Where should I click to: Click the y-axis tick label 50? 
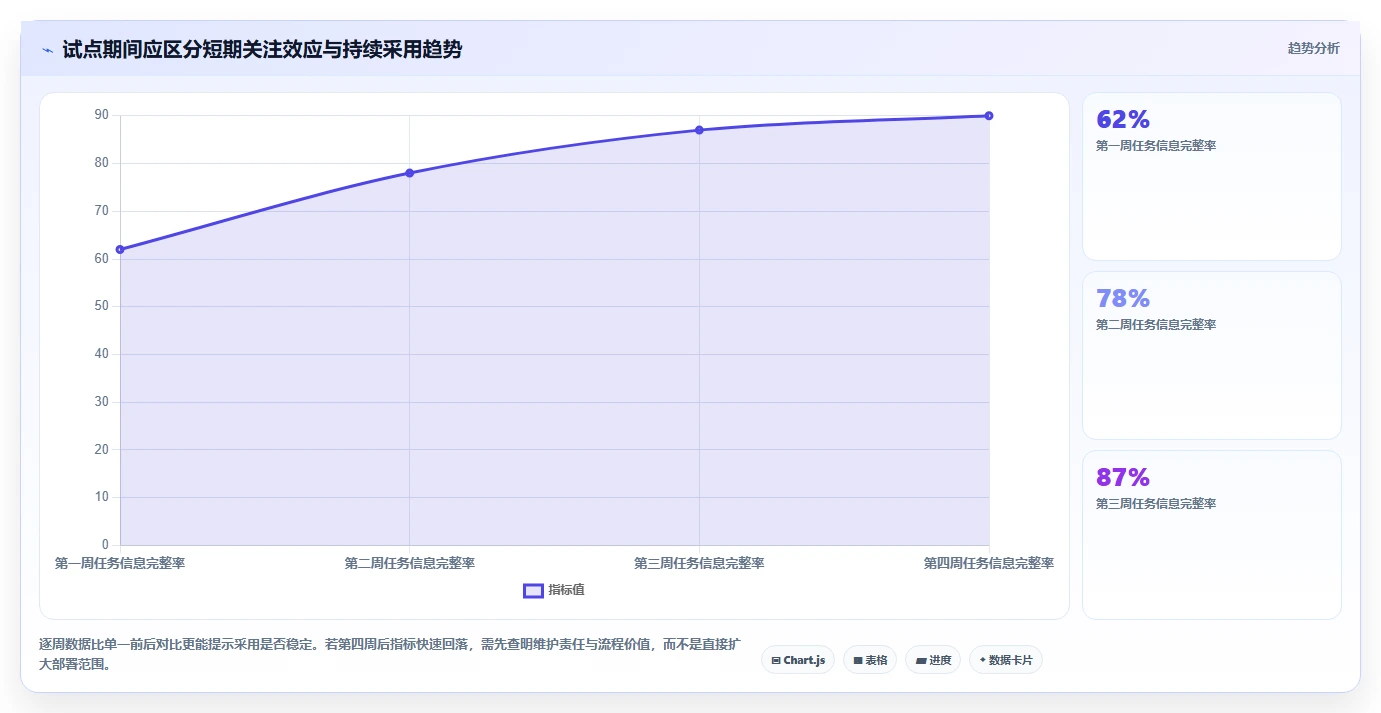click(101, 306)
